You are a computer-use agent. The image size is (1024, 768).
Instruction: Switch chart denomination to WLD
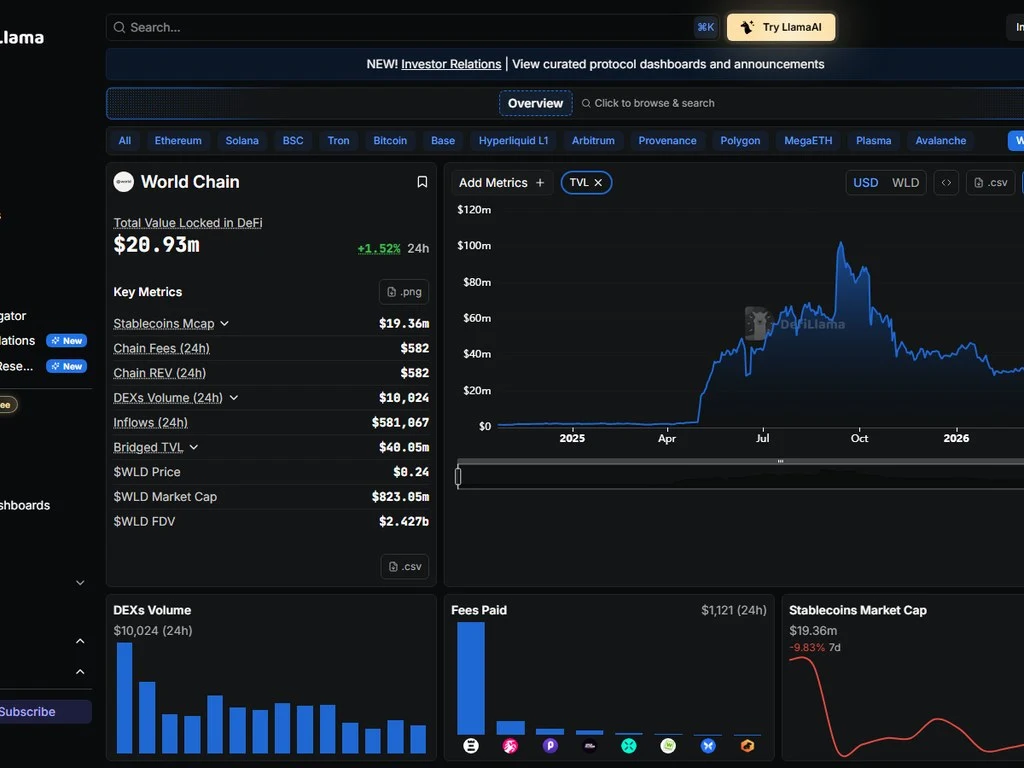pyautogui.click(x=905, y=183)
